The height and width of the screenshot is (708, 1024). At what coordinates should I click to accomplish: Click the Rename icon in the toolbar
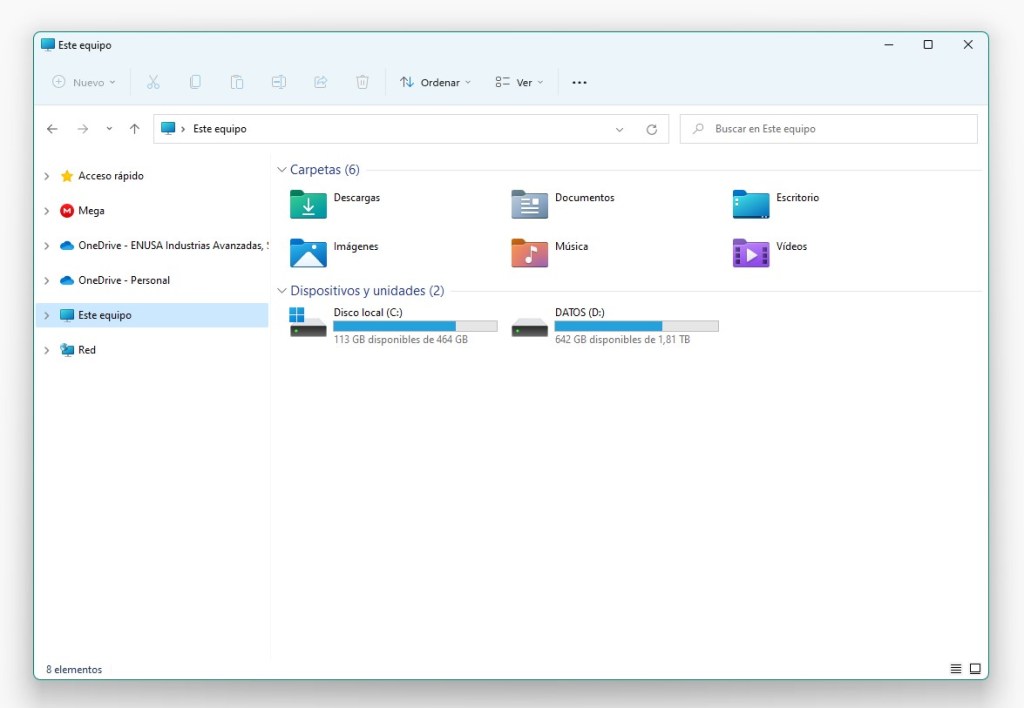[278, 82]
